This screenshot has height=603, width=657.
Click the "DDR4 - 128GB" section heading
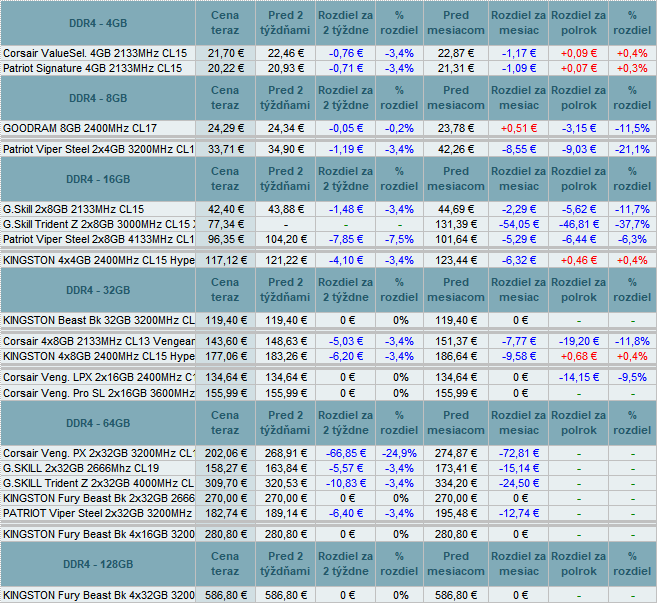tap(98, 564)
